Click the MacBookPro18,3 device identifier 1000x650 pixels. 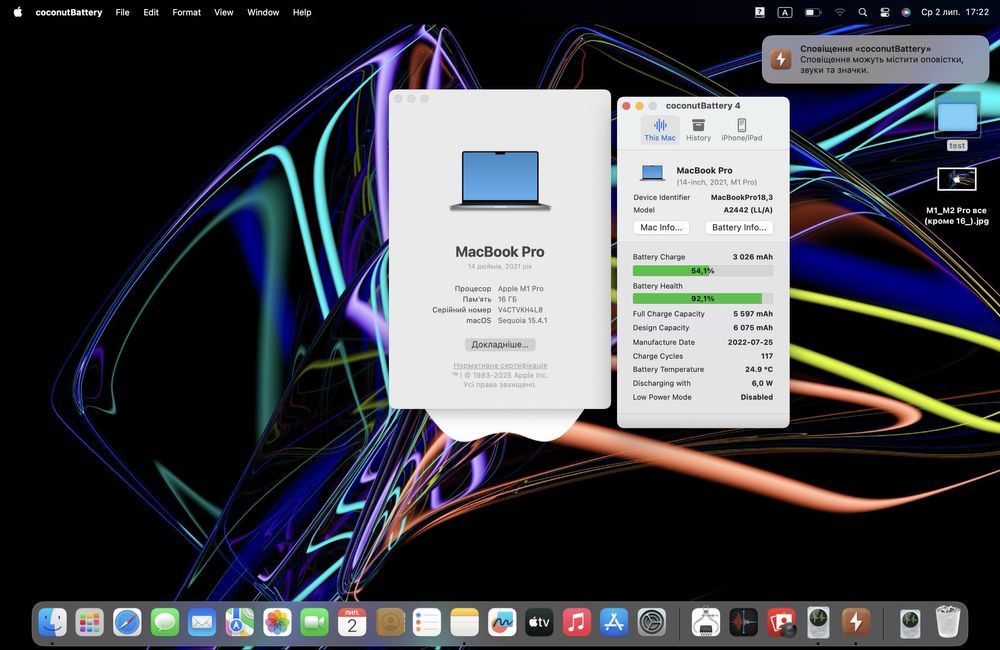pyautogui.click(x=742, y=198)
